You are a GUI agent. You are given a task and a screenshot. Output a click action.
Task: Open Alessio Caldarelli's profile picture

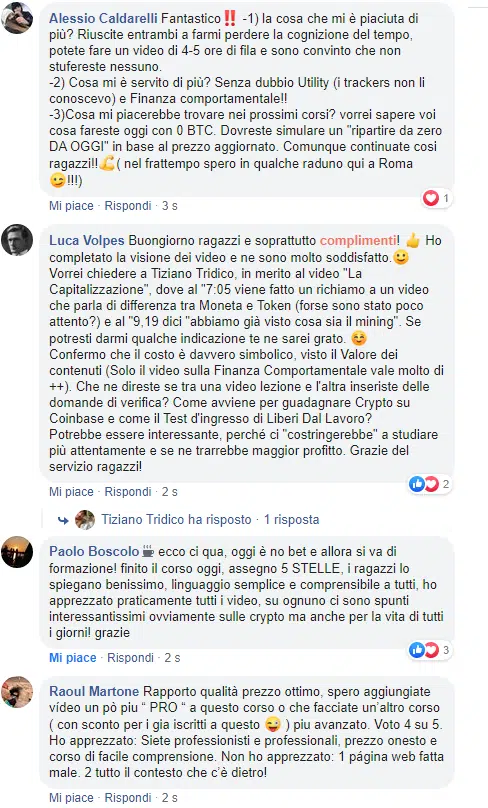pos(17,18)
